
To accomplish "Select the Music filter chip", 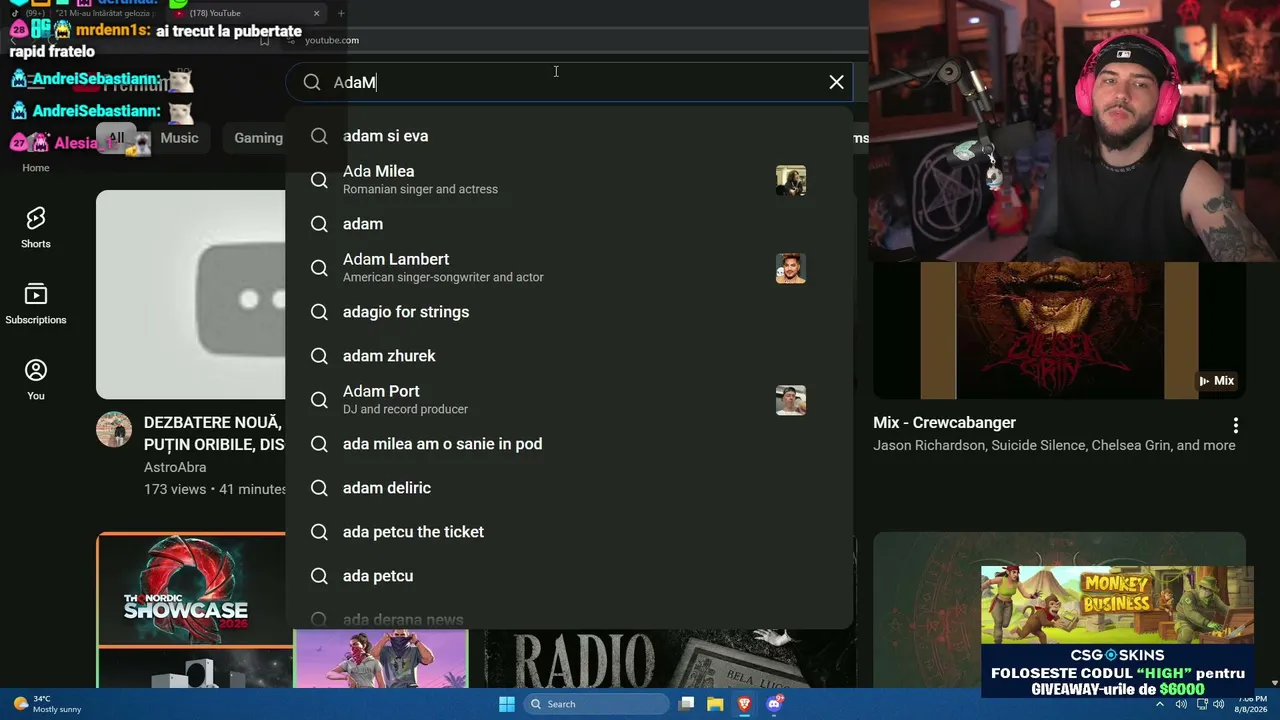I will pyautogui.click(x=180, y=138).
